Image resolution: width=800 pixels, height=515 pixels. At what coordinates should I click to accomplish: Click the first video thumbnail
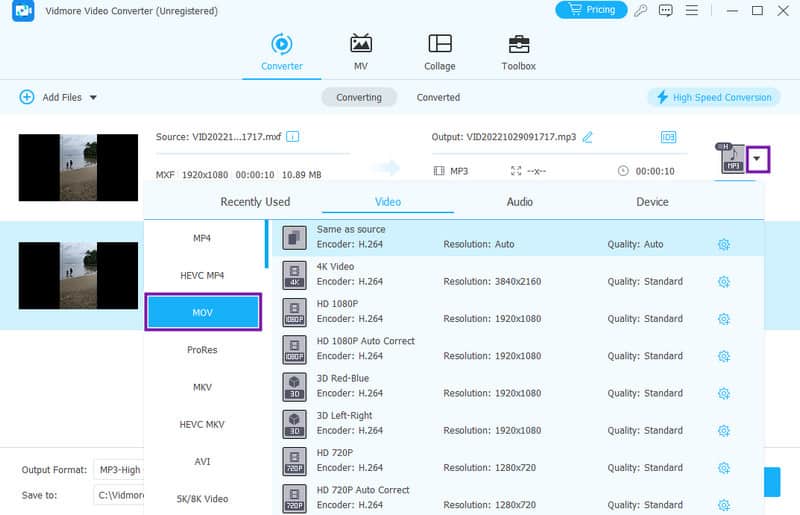pos(78,168)
